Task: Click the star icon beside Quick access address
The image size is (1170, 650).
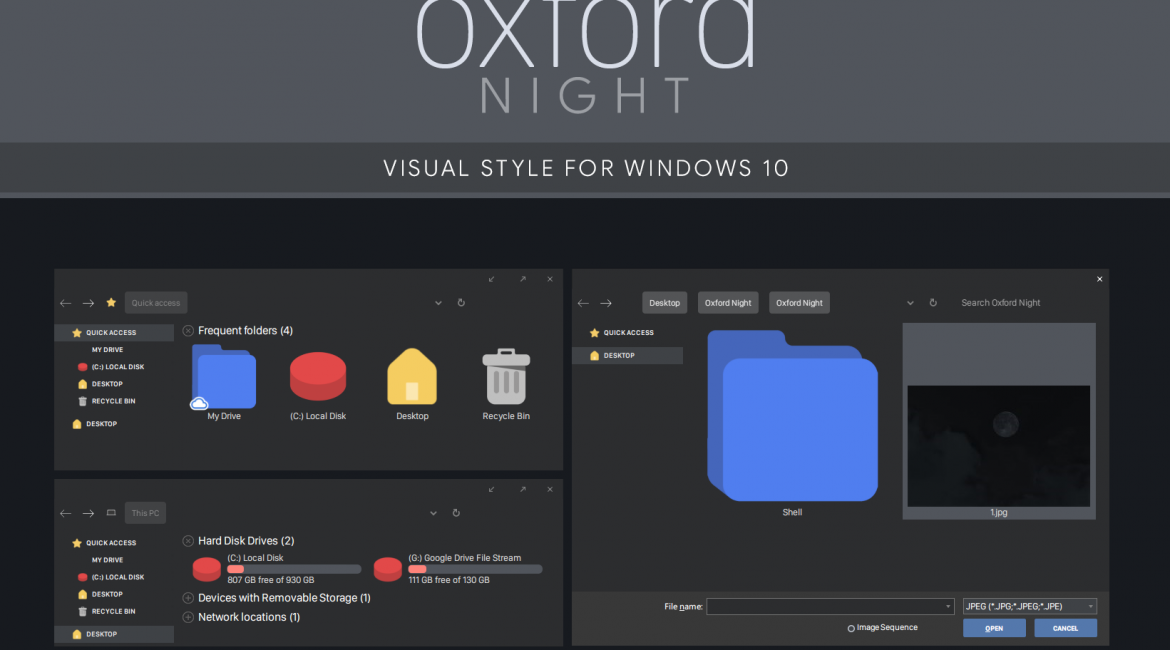Action: point(111,302)
